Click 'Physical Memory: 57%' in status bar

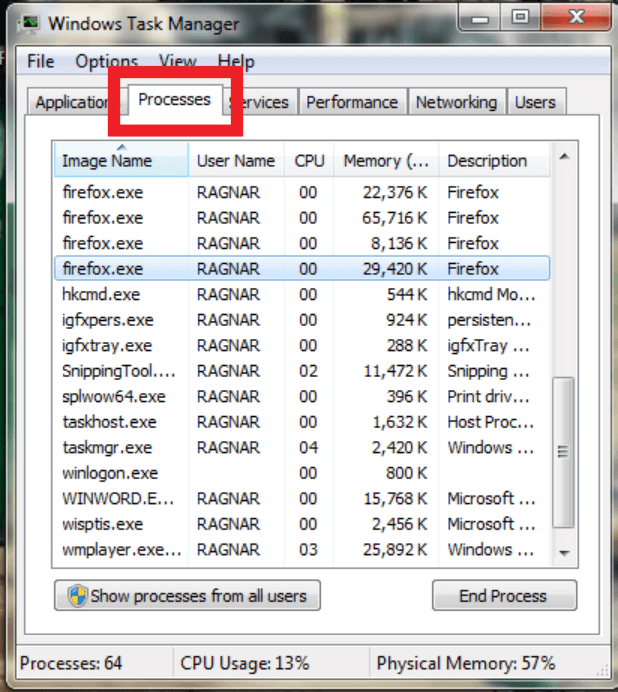click(465, 663)
